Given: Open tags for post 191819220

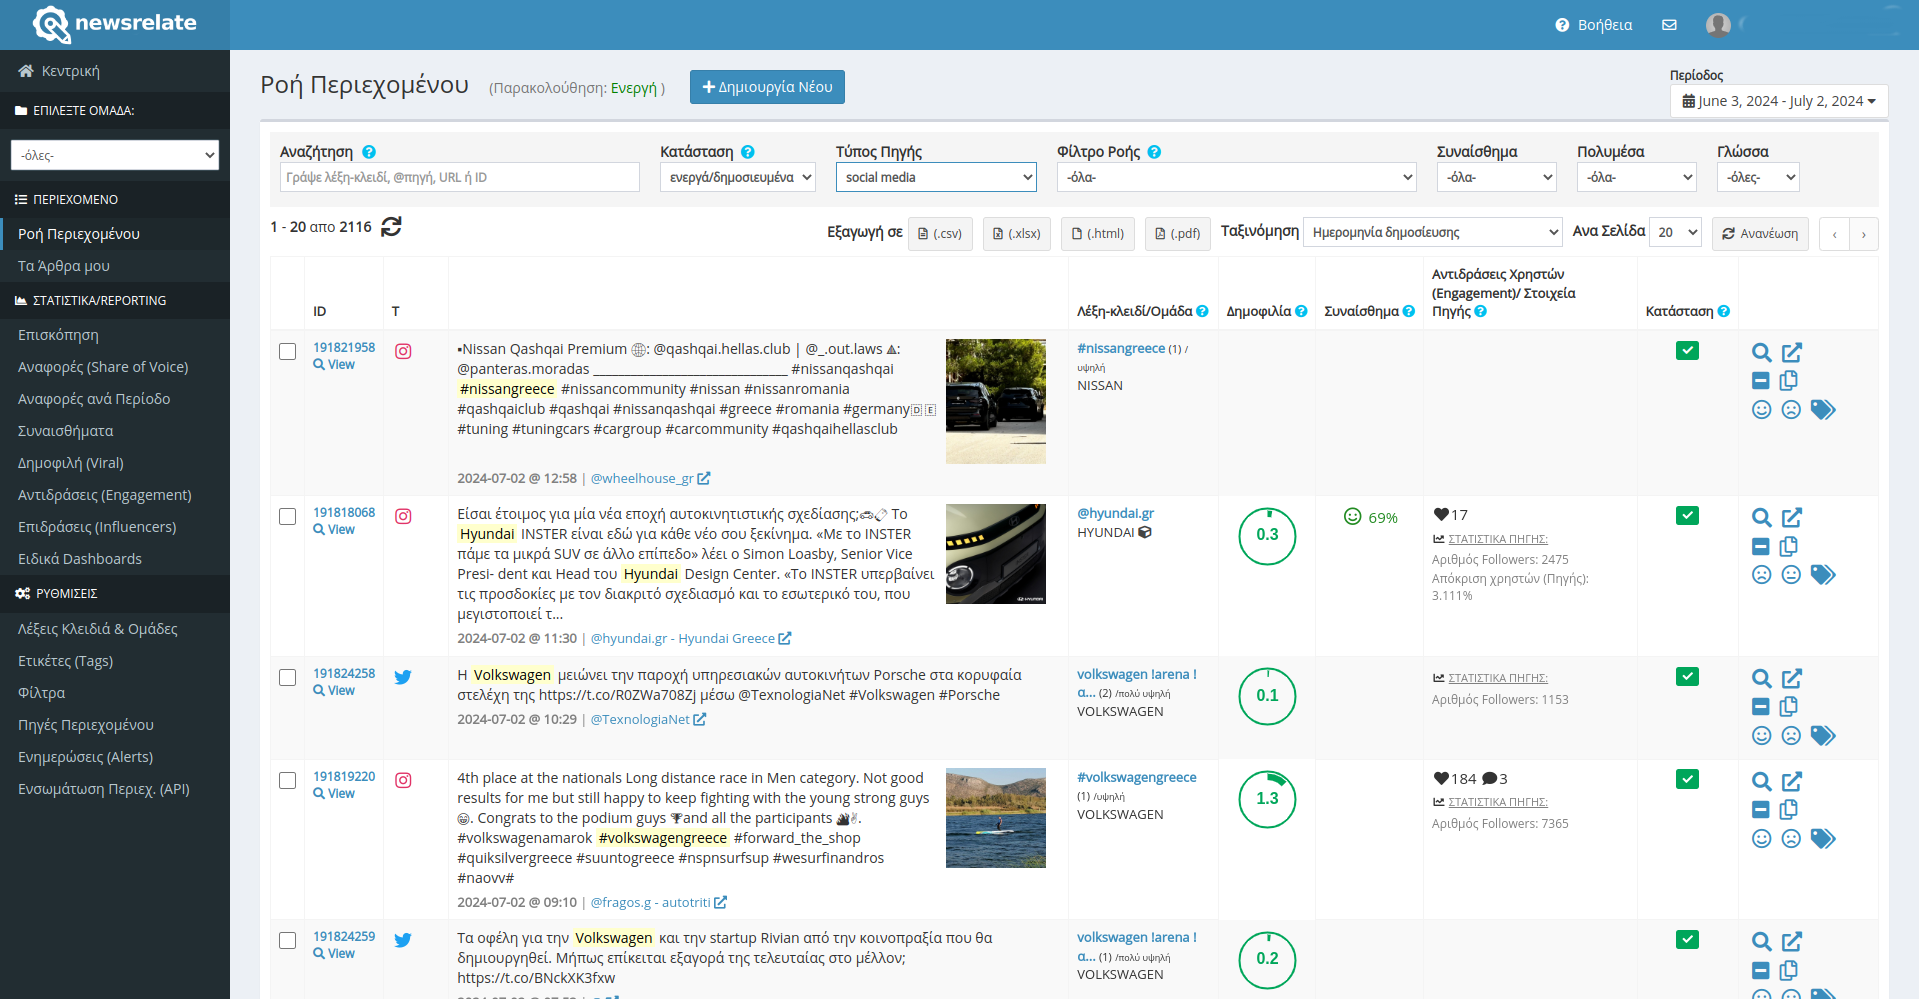Looking at the screenshot, I should tap(1823, 838).
